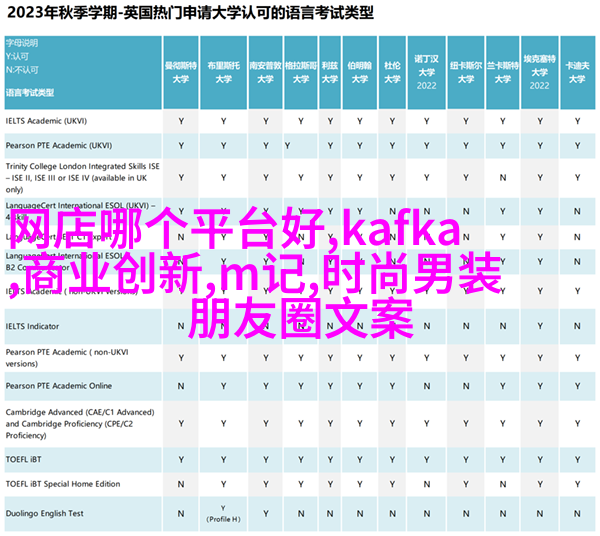
Task: Click the IELTS Academic (UKVI) row label
Action: tap(46, 121)
